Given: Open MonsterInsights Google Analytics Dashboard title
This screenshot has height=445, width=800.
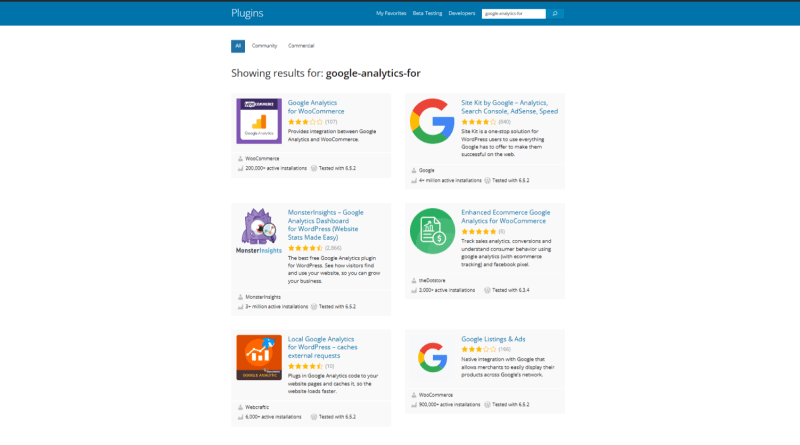Looking at the screenshot, I should click(x=326, y=225).
